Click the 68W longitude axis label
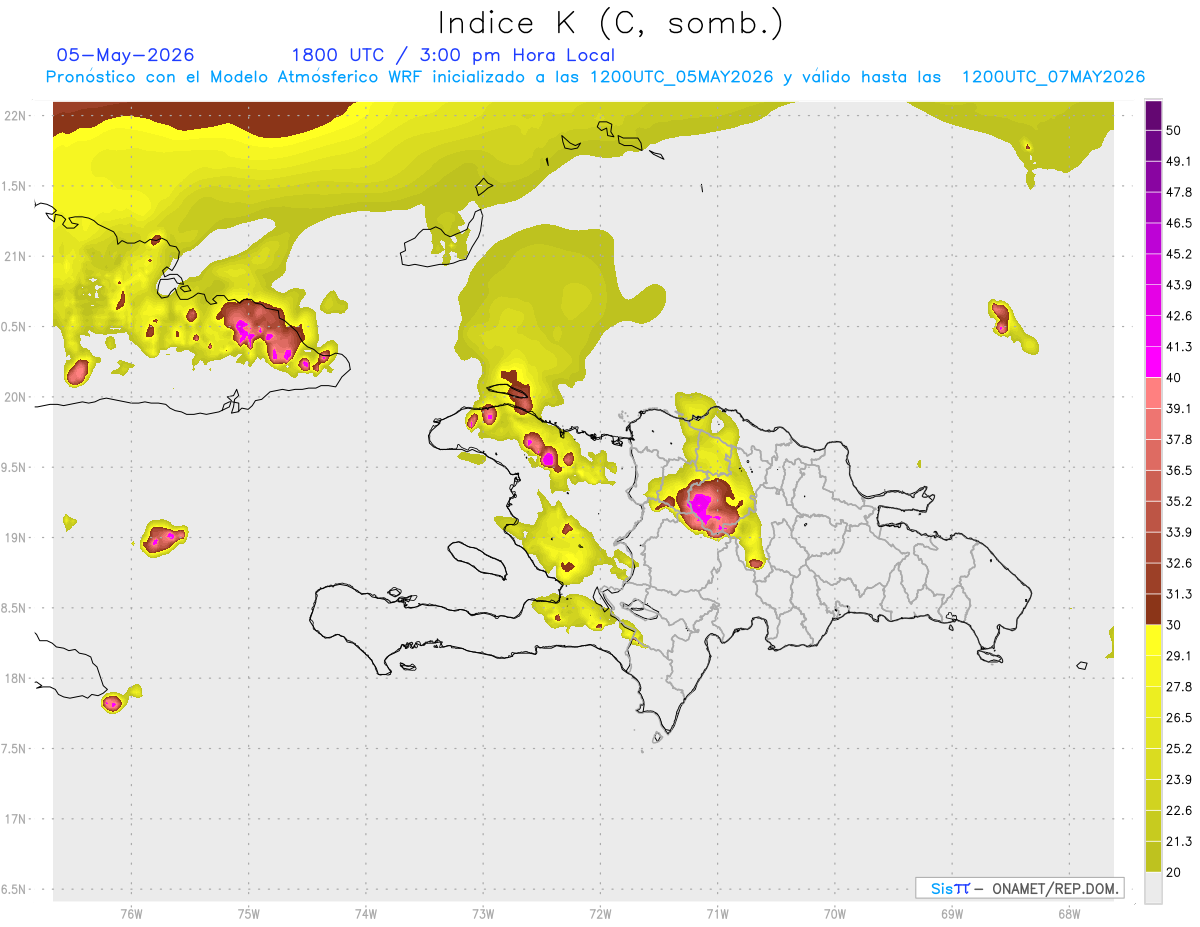 click(1068, 913)
